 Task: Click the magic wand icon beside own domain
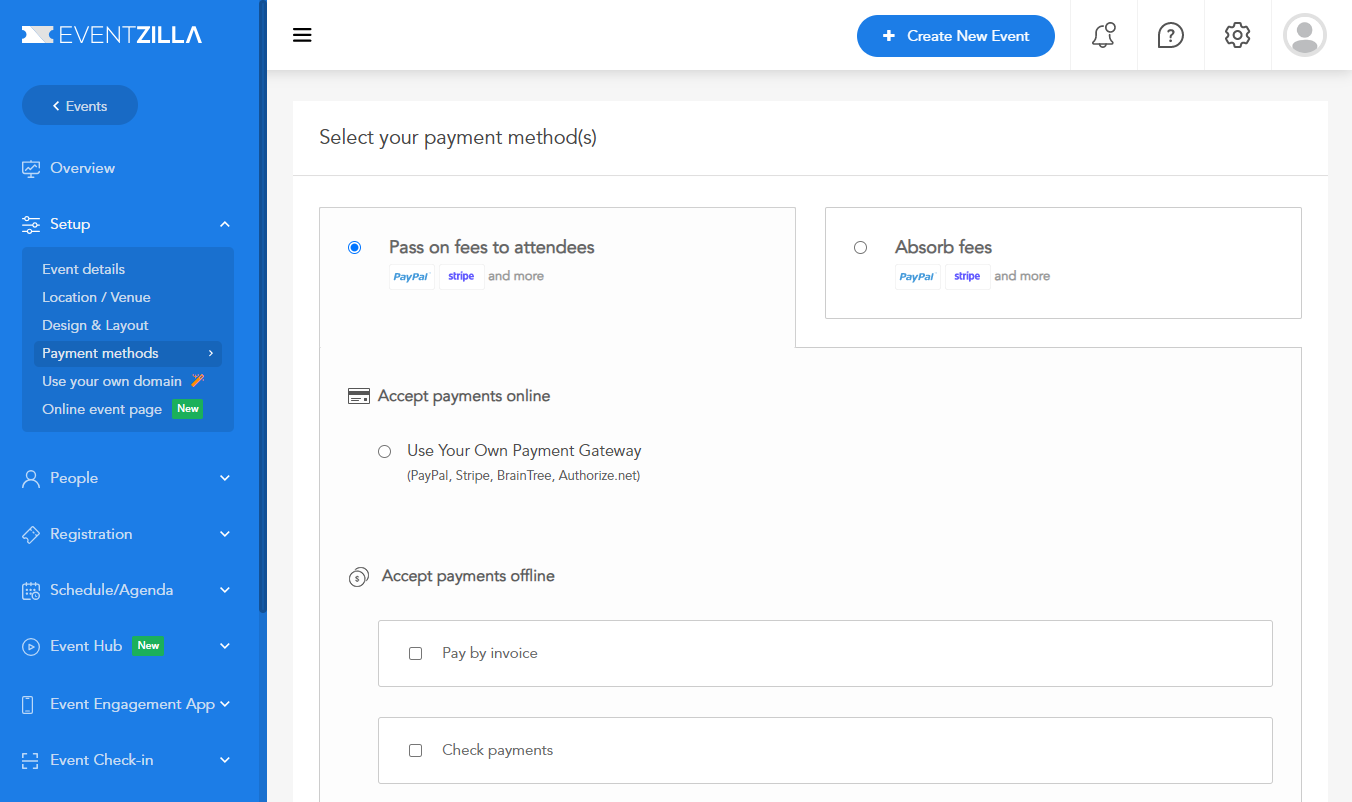pyautogui.click(x=197, y=381)
